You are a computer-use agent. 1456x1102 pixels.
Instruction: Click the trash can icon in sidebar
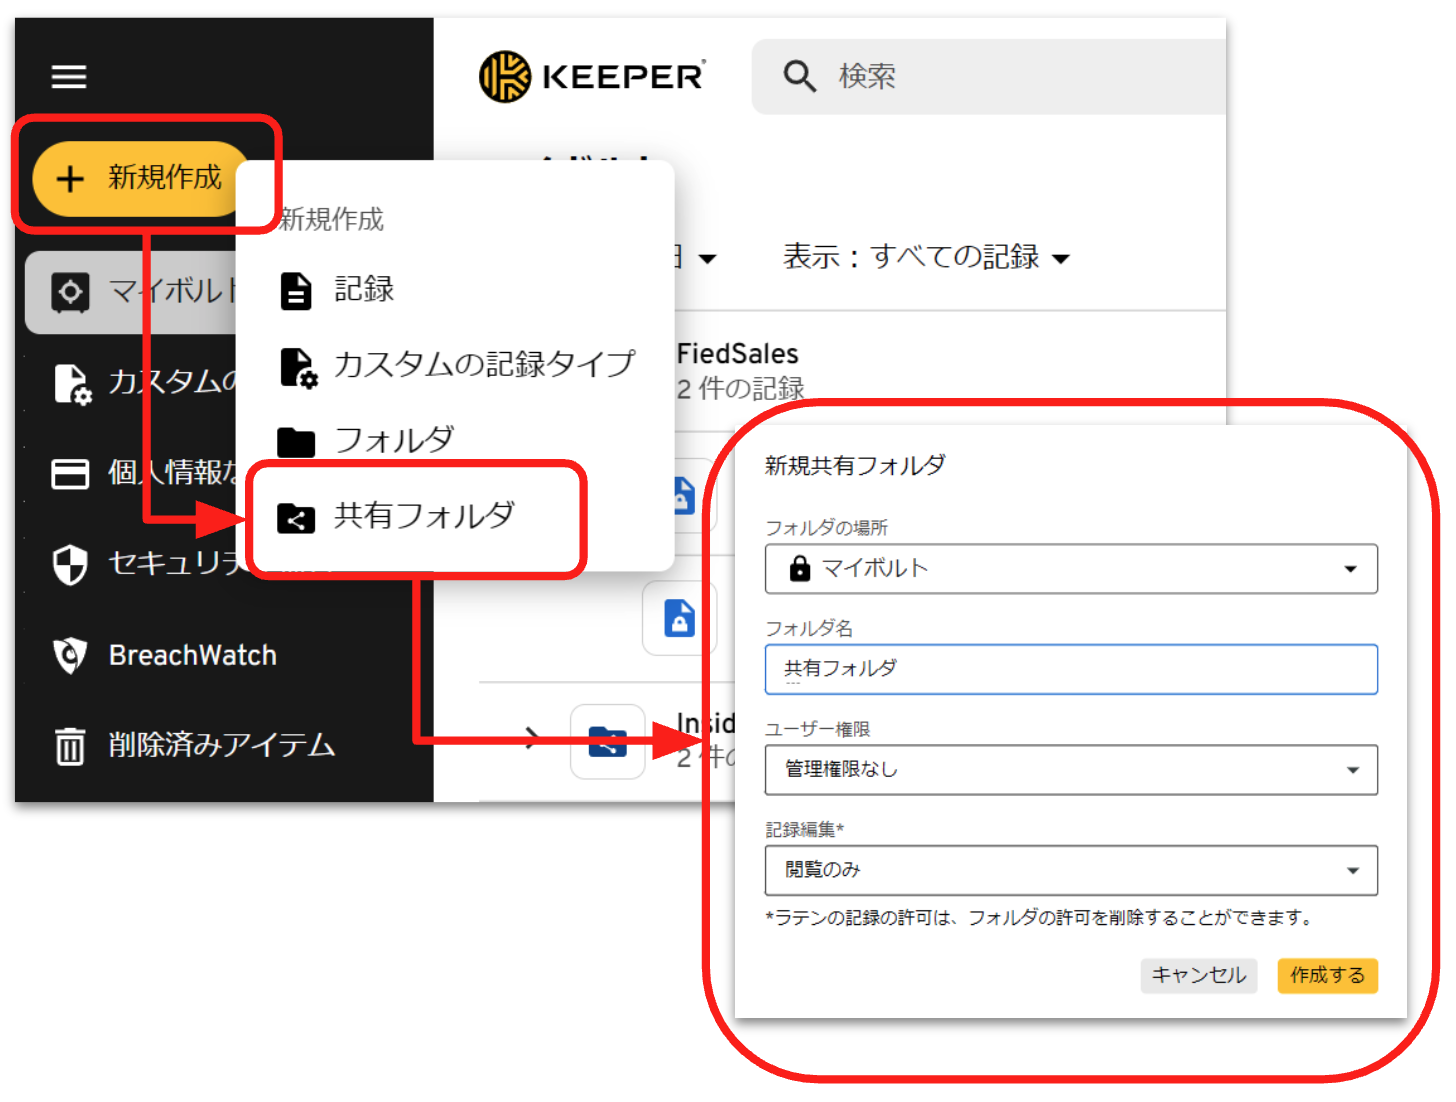[70, 746]
